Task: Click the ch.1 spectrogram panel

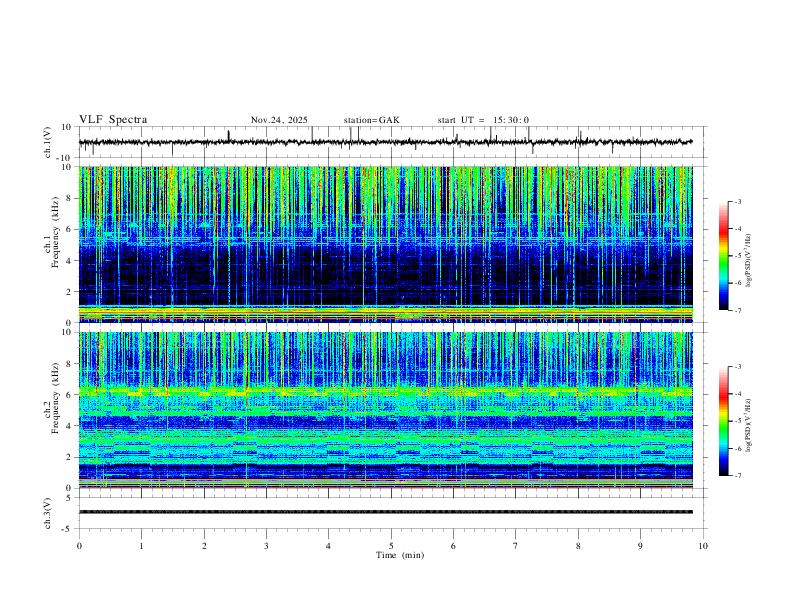Action: (386, 244)
